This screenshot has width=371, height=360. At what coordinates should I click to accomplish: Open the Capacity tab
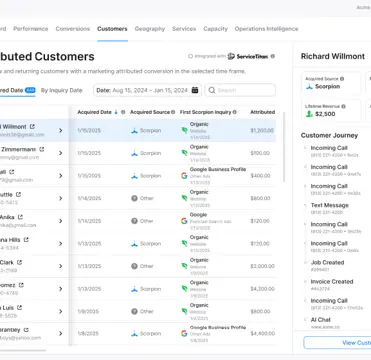215,29
